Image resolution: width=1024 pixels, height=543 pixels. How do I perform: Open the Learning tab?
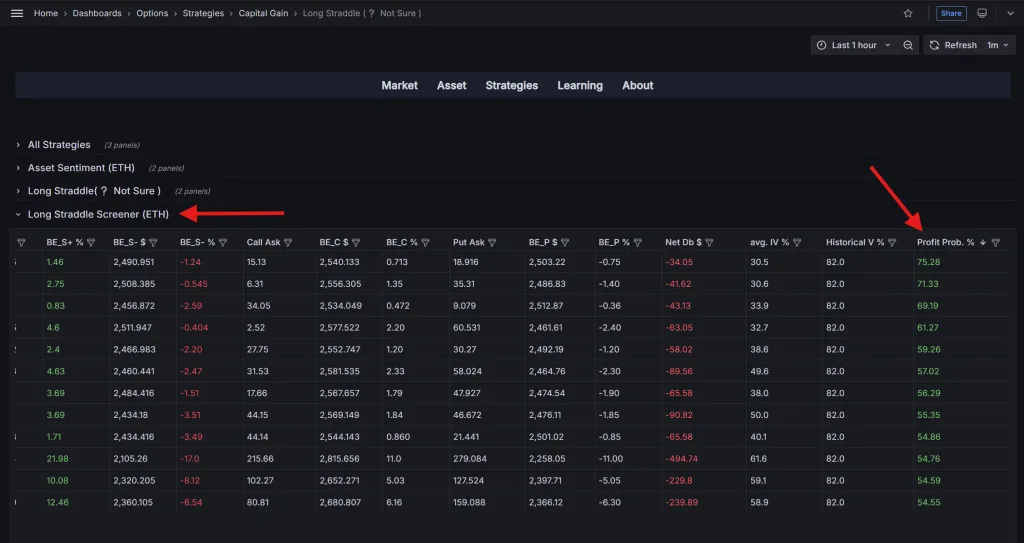(x=580, y=86)
